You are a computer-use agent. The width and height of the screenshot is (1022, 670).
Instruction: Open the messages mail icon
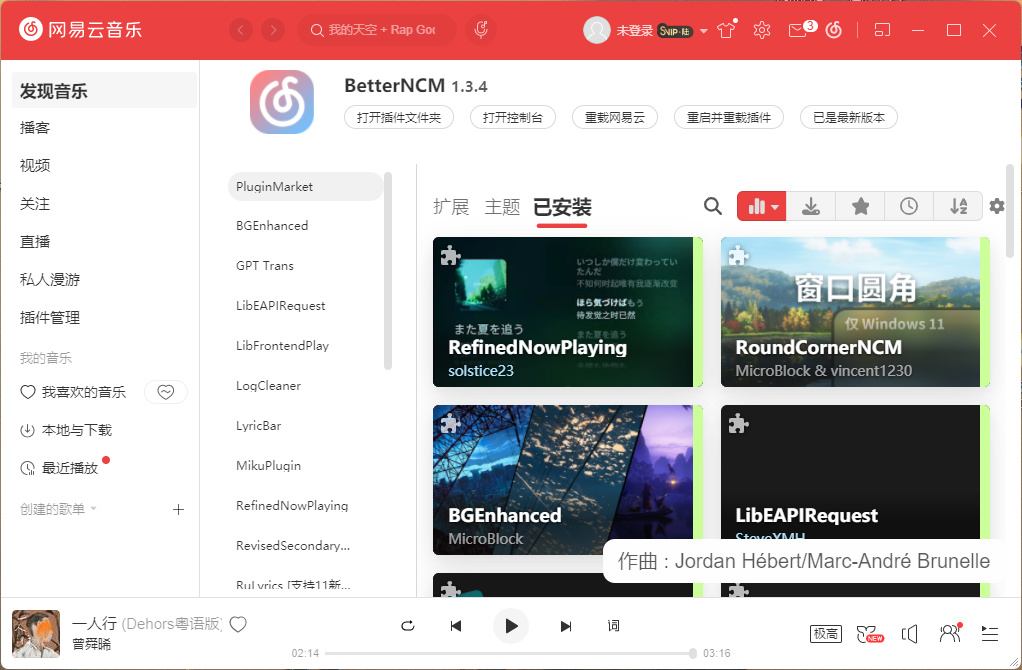click(798, 30)
